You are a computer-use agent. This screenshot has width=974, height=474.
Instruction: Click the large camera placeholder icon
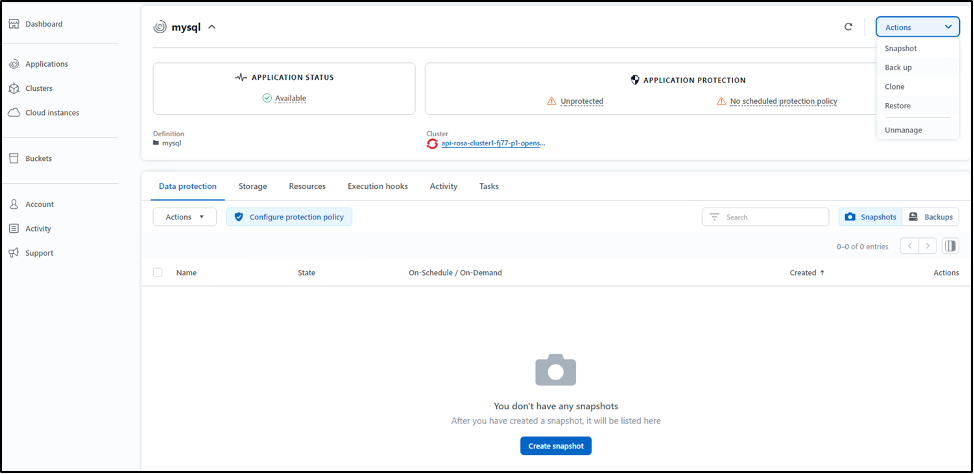(555, 370)
